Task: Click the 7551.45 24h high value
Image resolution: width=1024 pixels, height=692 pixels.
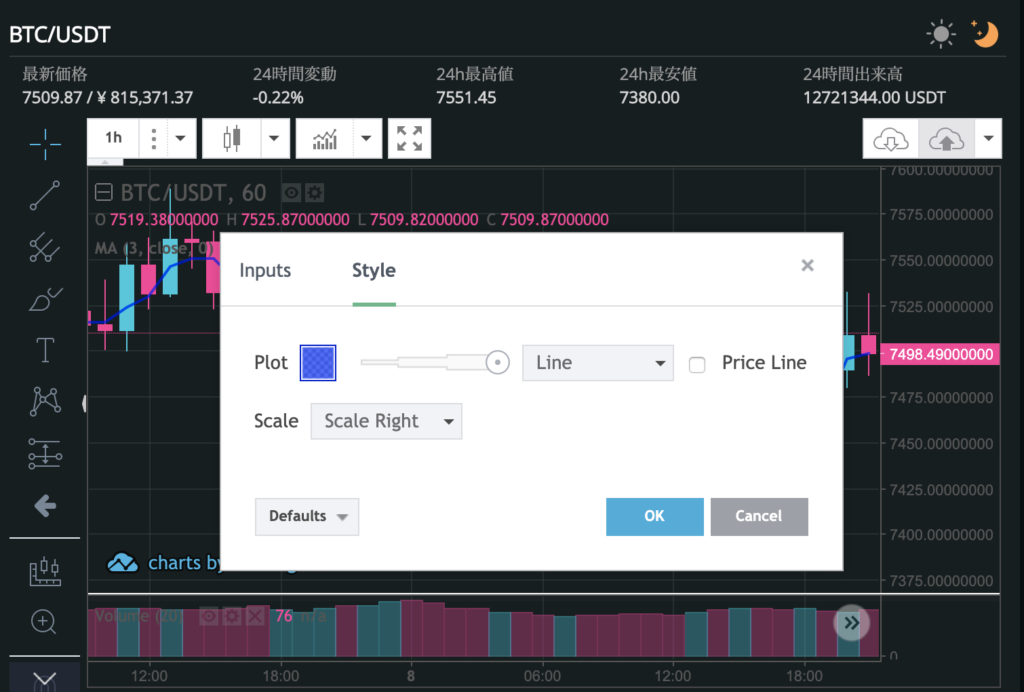Action: point(466,98)
